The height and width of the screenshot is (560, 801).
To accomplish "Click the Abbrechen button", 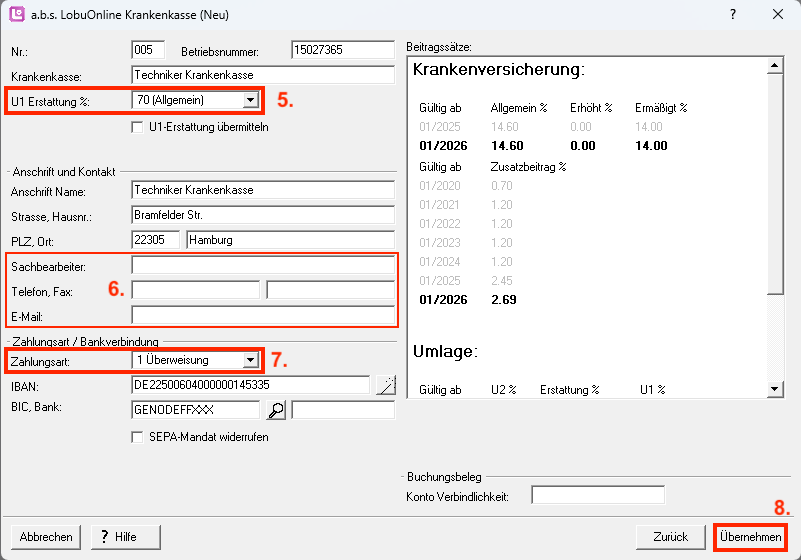I will pyautogui.click(x=46, y=537).
